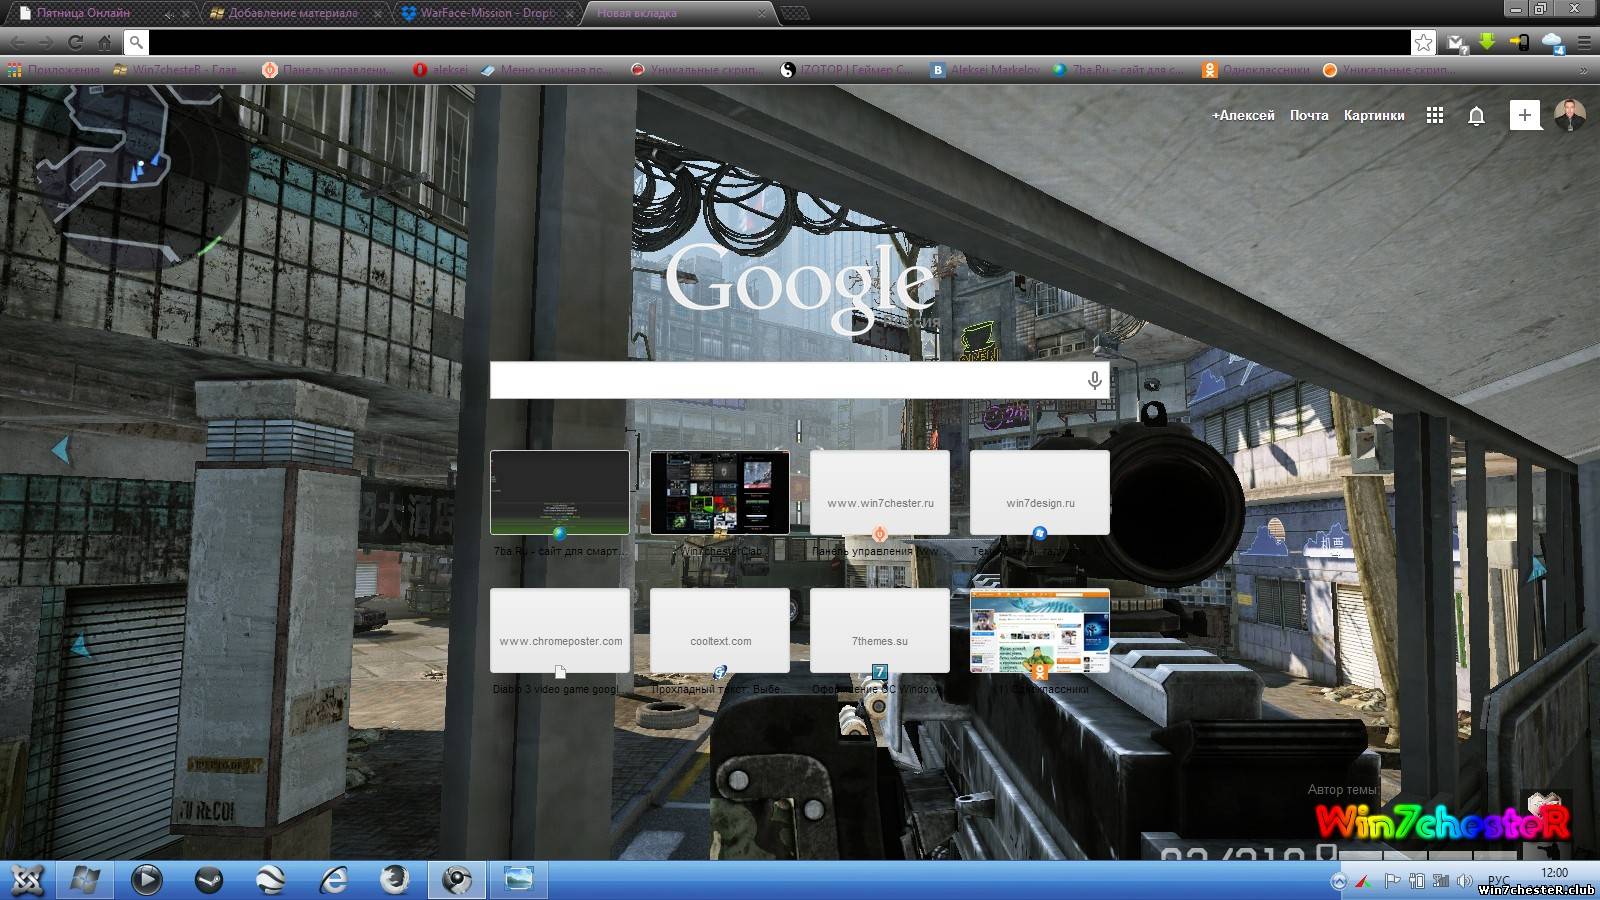The width and height of the screenshot is (1600, 900).
Task: Click the +Алексей Google+ link
Action: click(1243, 115)
